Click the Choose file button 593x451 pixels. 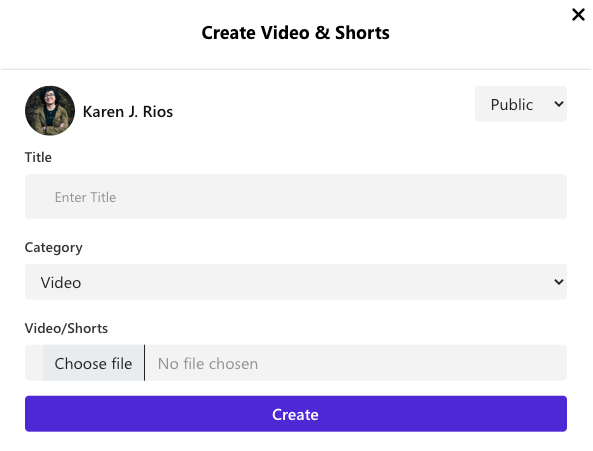[x=93, y=363]
